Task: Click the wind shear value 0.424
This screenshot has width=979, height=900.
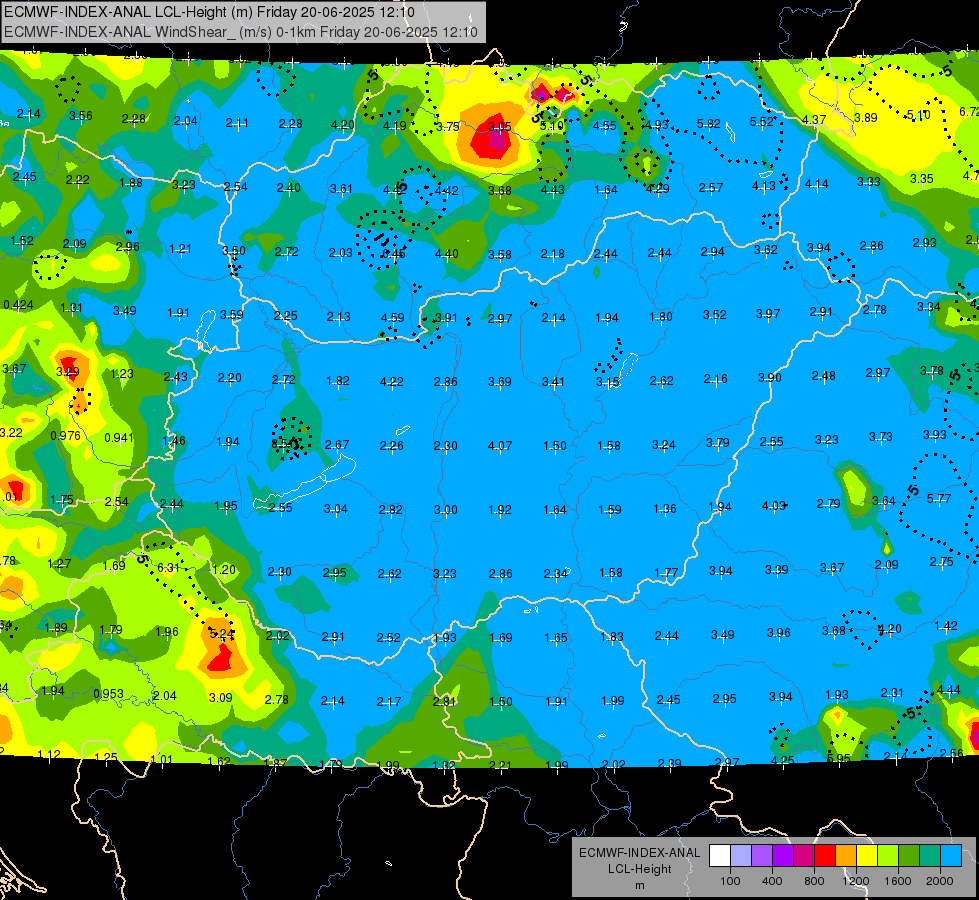Action: click(x=19, y=305)
